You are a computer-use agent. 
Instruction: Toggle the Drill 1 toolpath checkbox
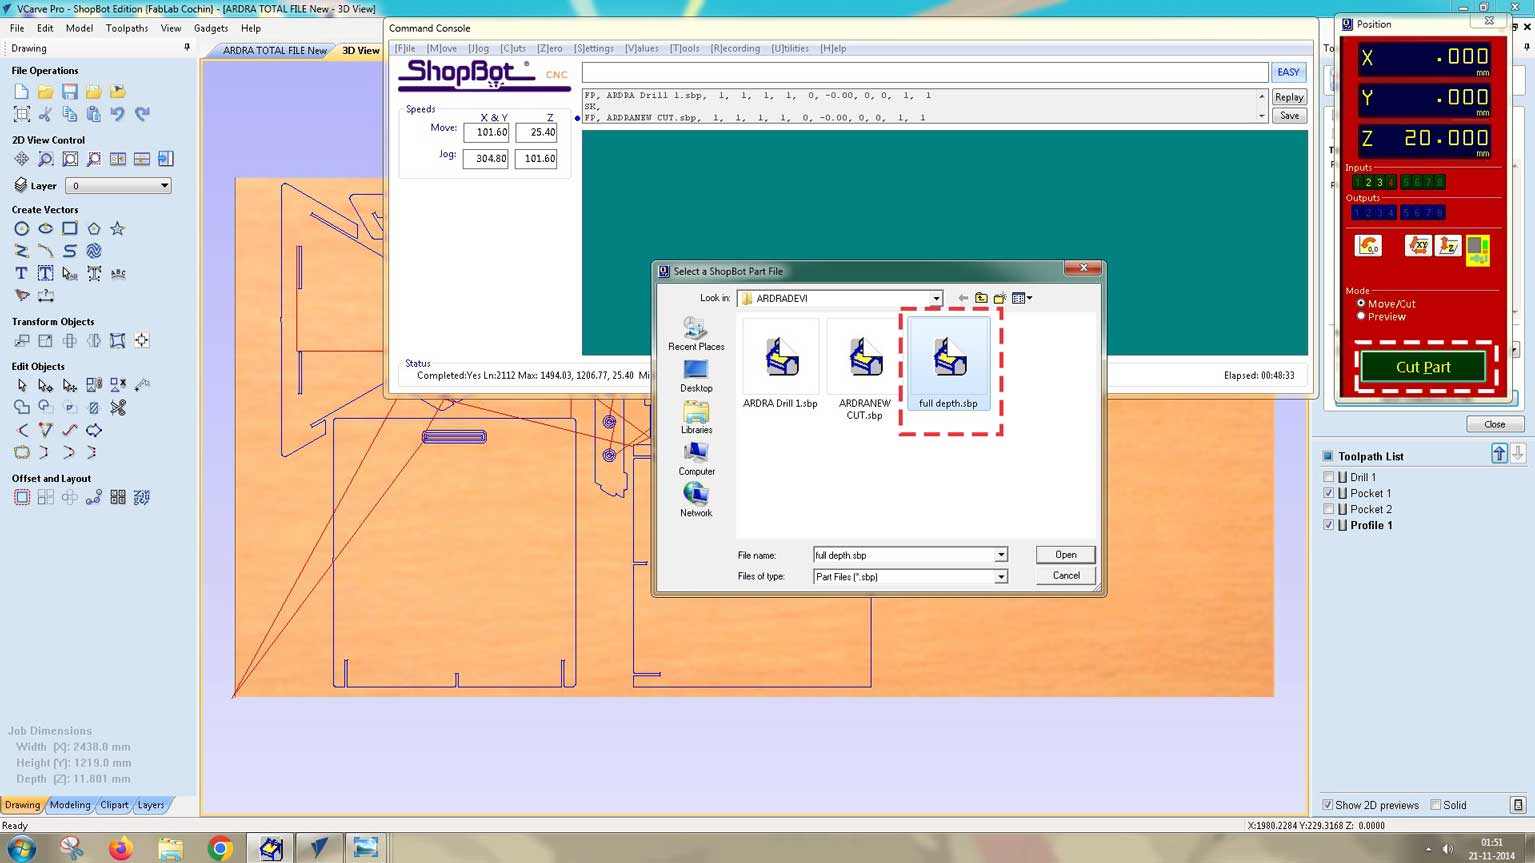point(1329,477)
